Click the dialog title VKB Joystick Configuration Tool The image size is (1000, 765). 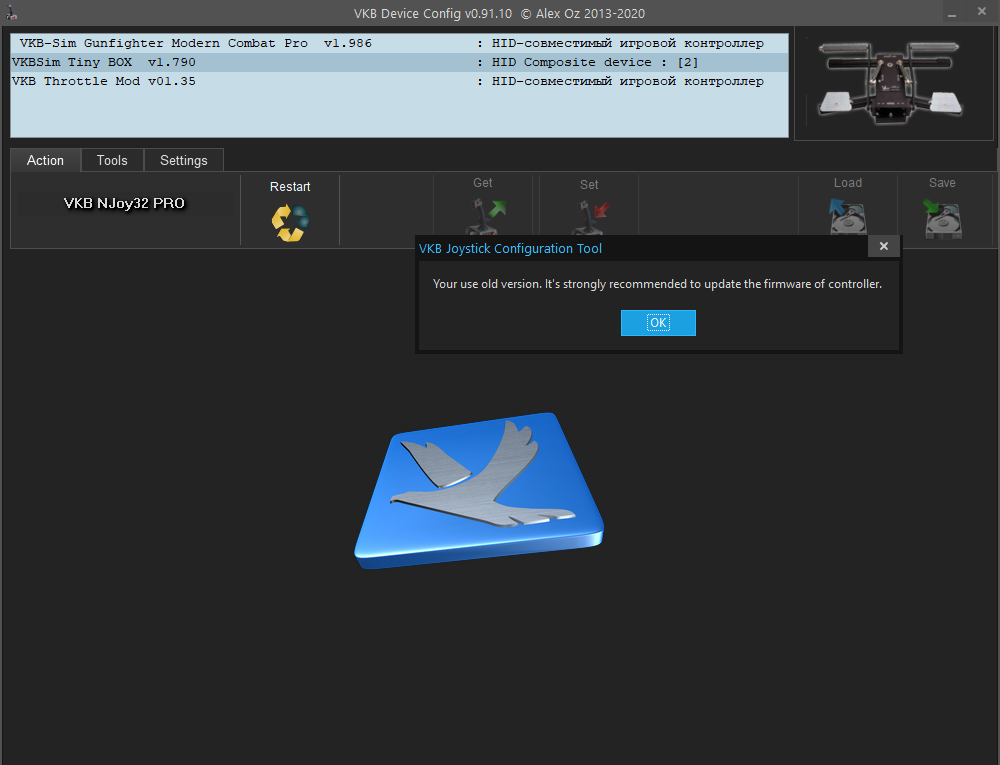pyautogui.click(x=510, y=249)
